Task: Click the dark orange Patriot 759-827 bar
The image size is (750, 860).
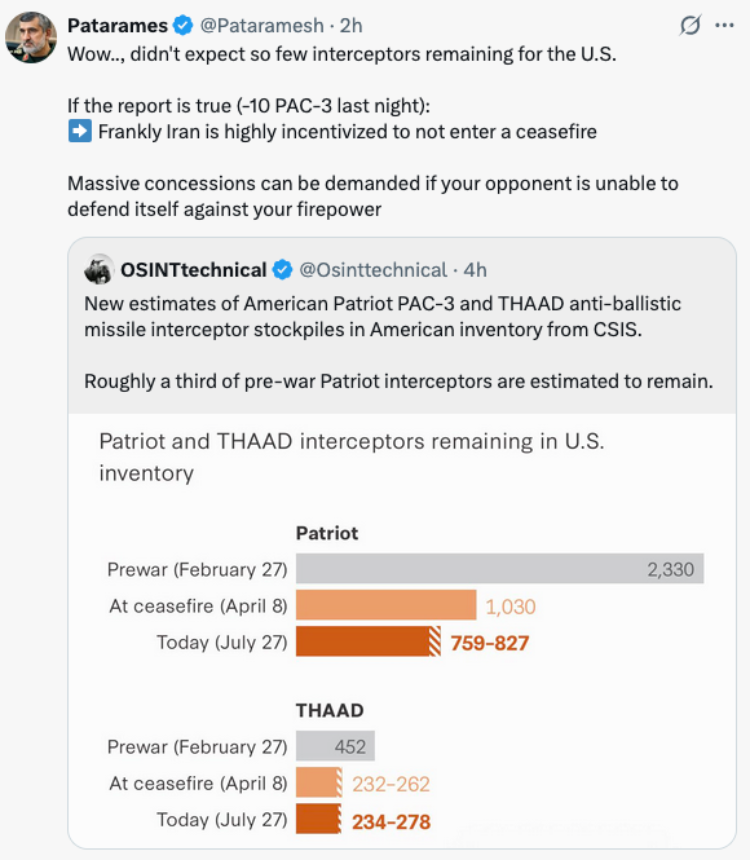Action: pos(368,641)
